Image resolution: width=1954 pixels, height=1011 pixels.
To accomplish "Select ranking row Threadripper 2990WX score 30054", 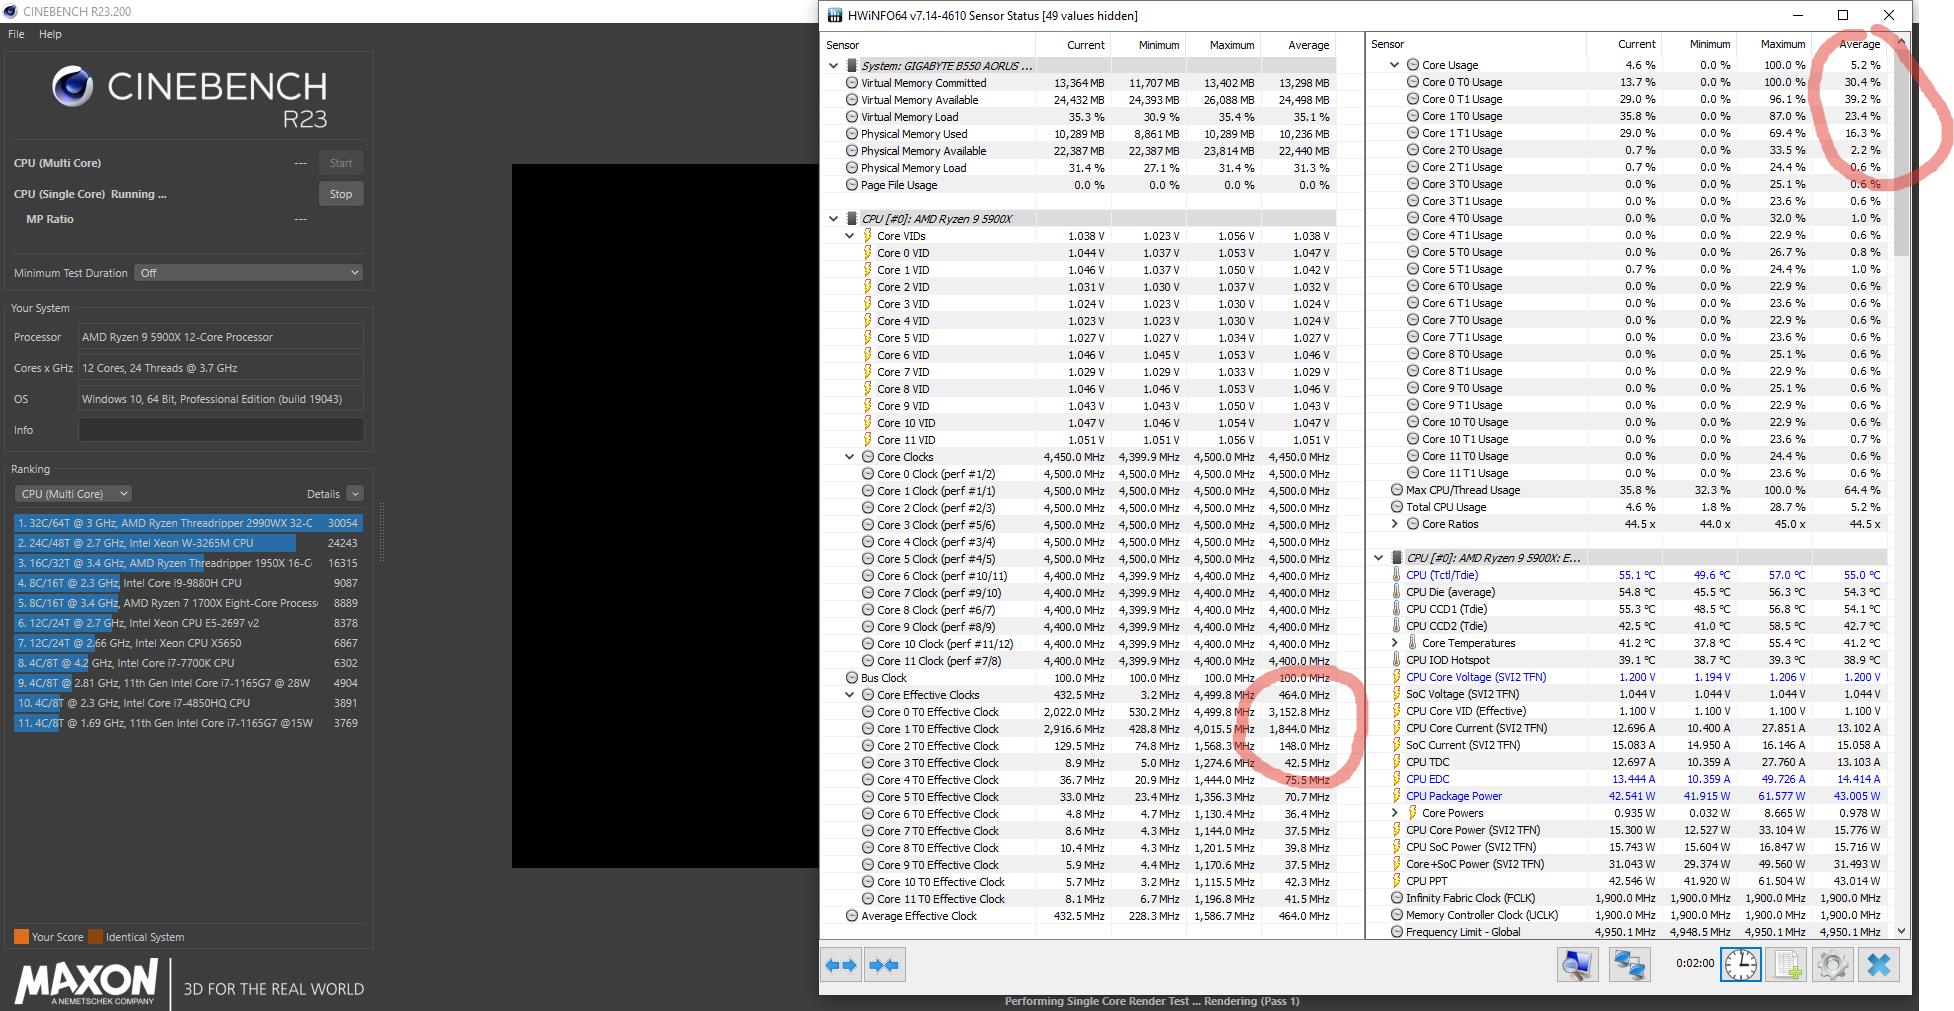I will (x=188, y=523).
